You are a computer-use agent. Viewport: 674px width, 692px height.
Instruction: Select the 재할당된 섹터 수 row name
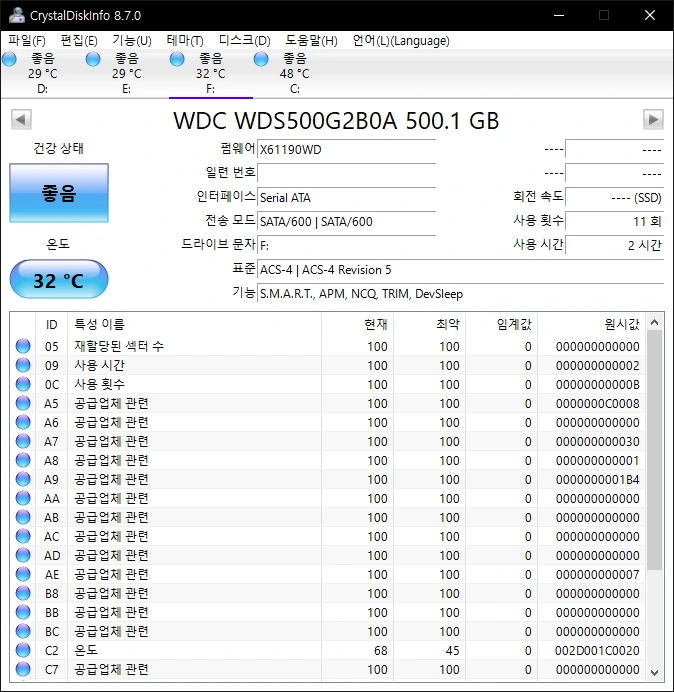(119, 346)
